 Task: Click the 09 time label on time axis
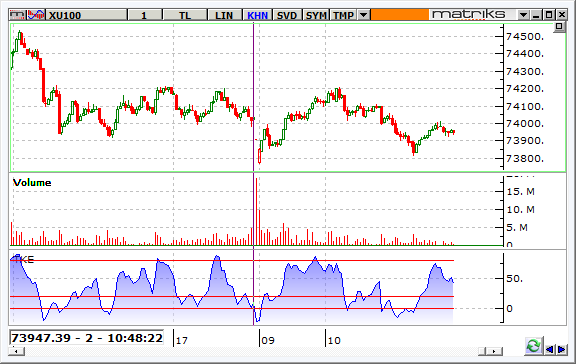pyautogui.click(x=268, y=340)
